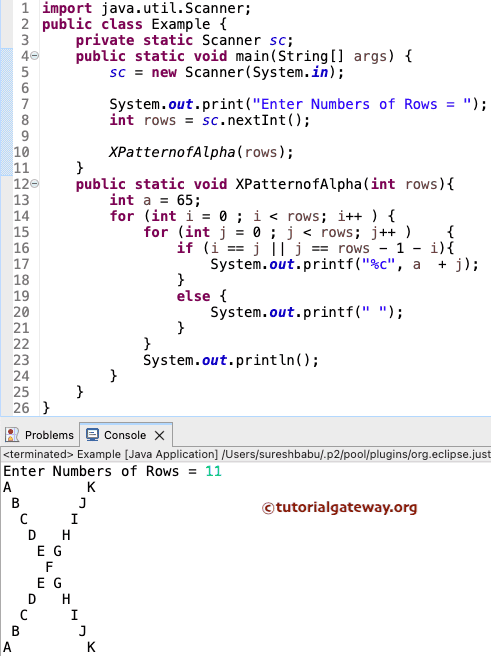Click 'int rows' parameter on line 12
This screenshot has height=656, width=491.
pos(404,184)
